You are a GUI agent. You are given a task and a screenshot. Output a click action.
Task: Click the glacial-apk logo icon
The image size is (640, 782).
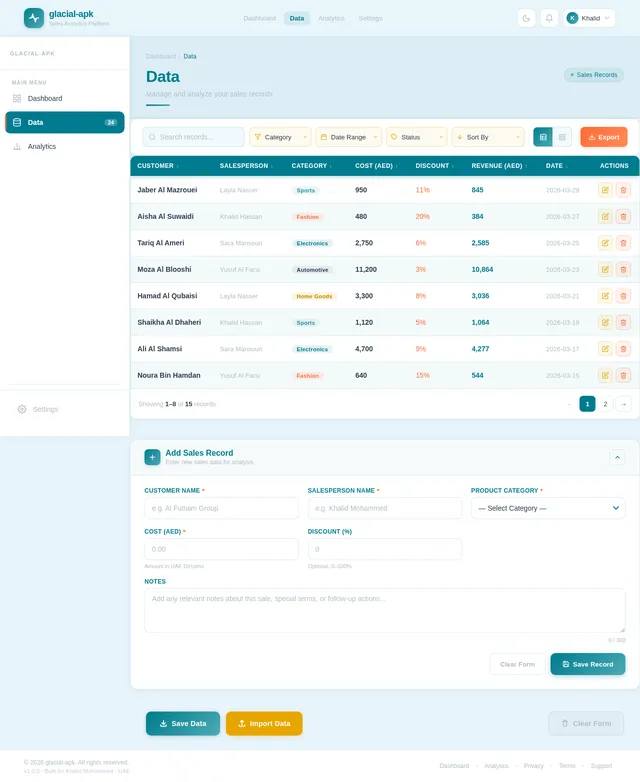(34, 18)
